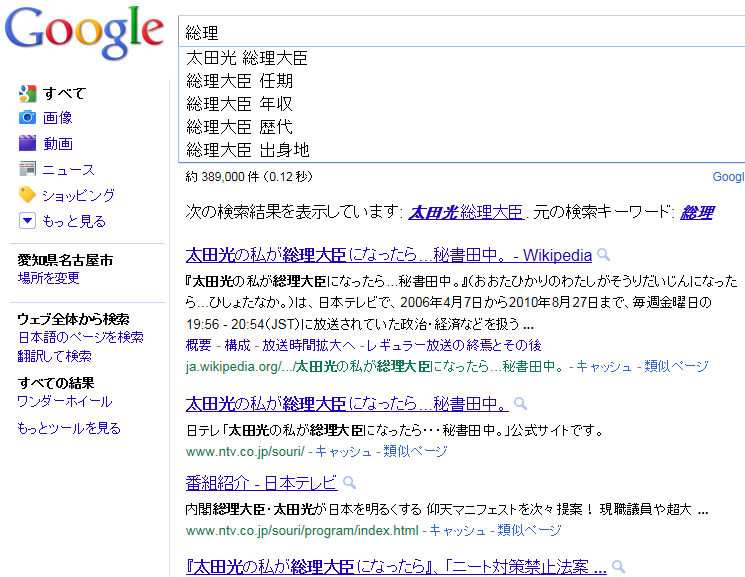
Task: Click 概要 sitelink under Wikipedia result
Action: point(198,345)
